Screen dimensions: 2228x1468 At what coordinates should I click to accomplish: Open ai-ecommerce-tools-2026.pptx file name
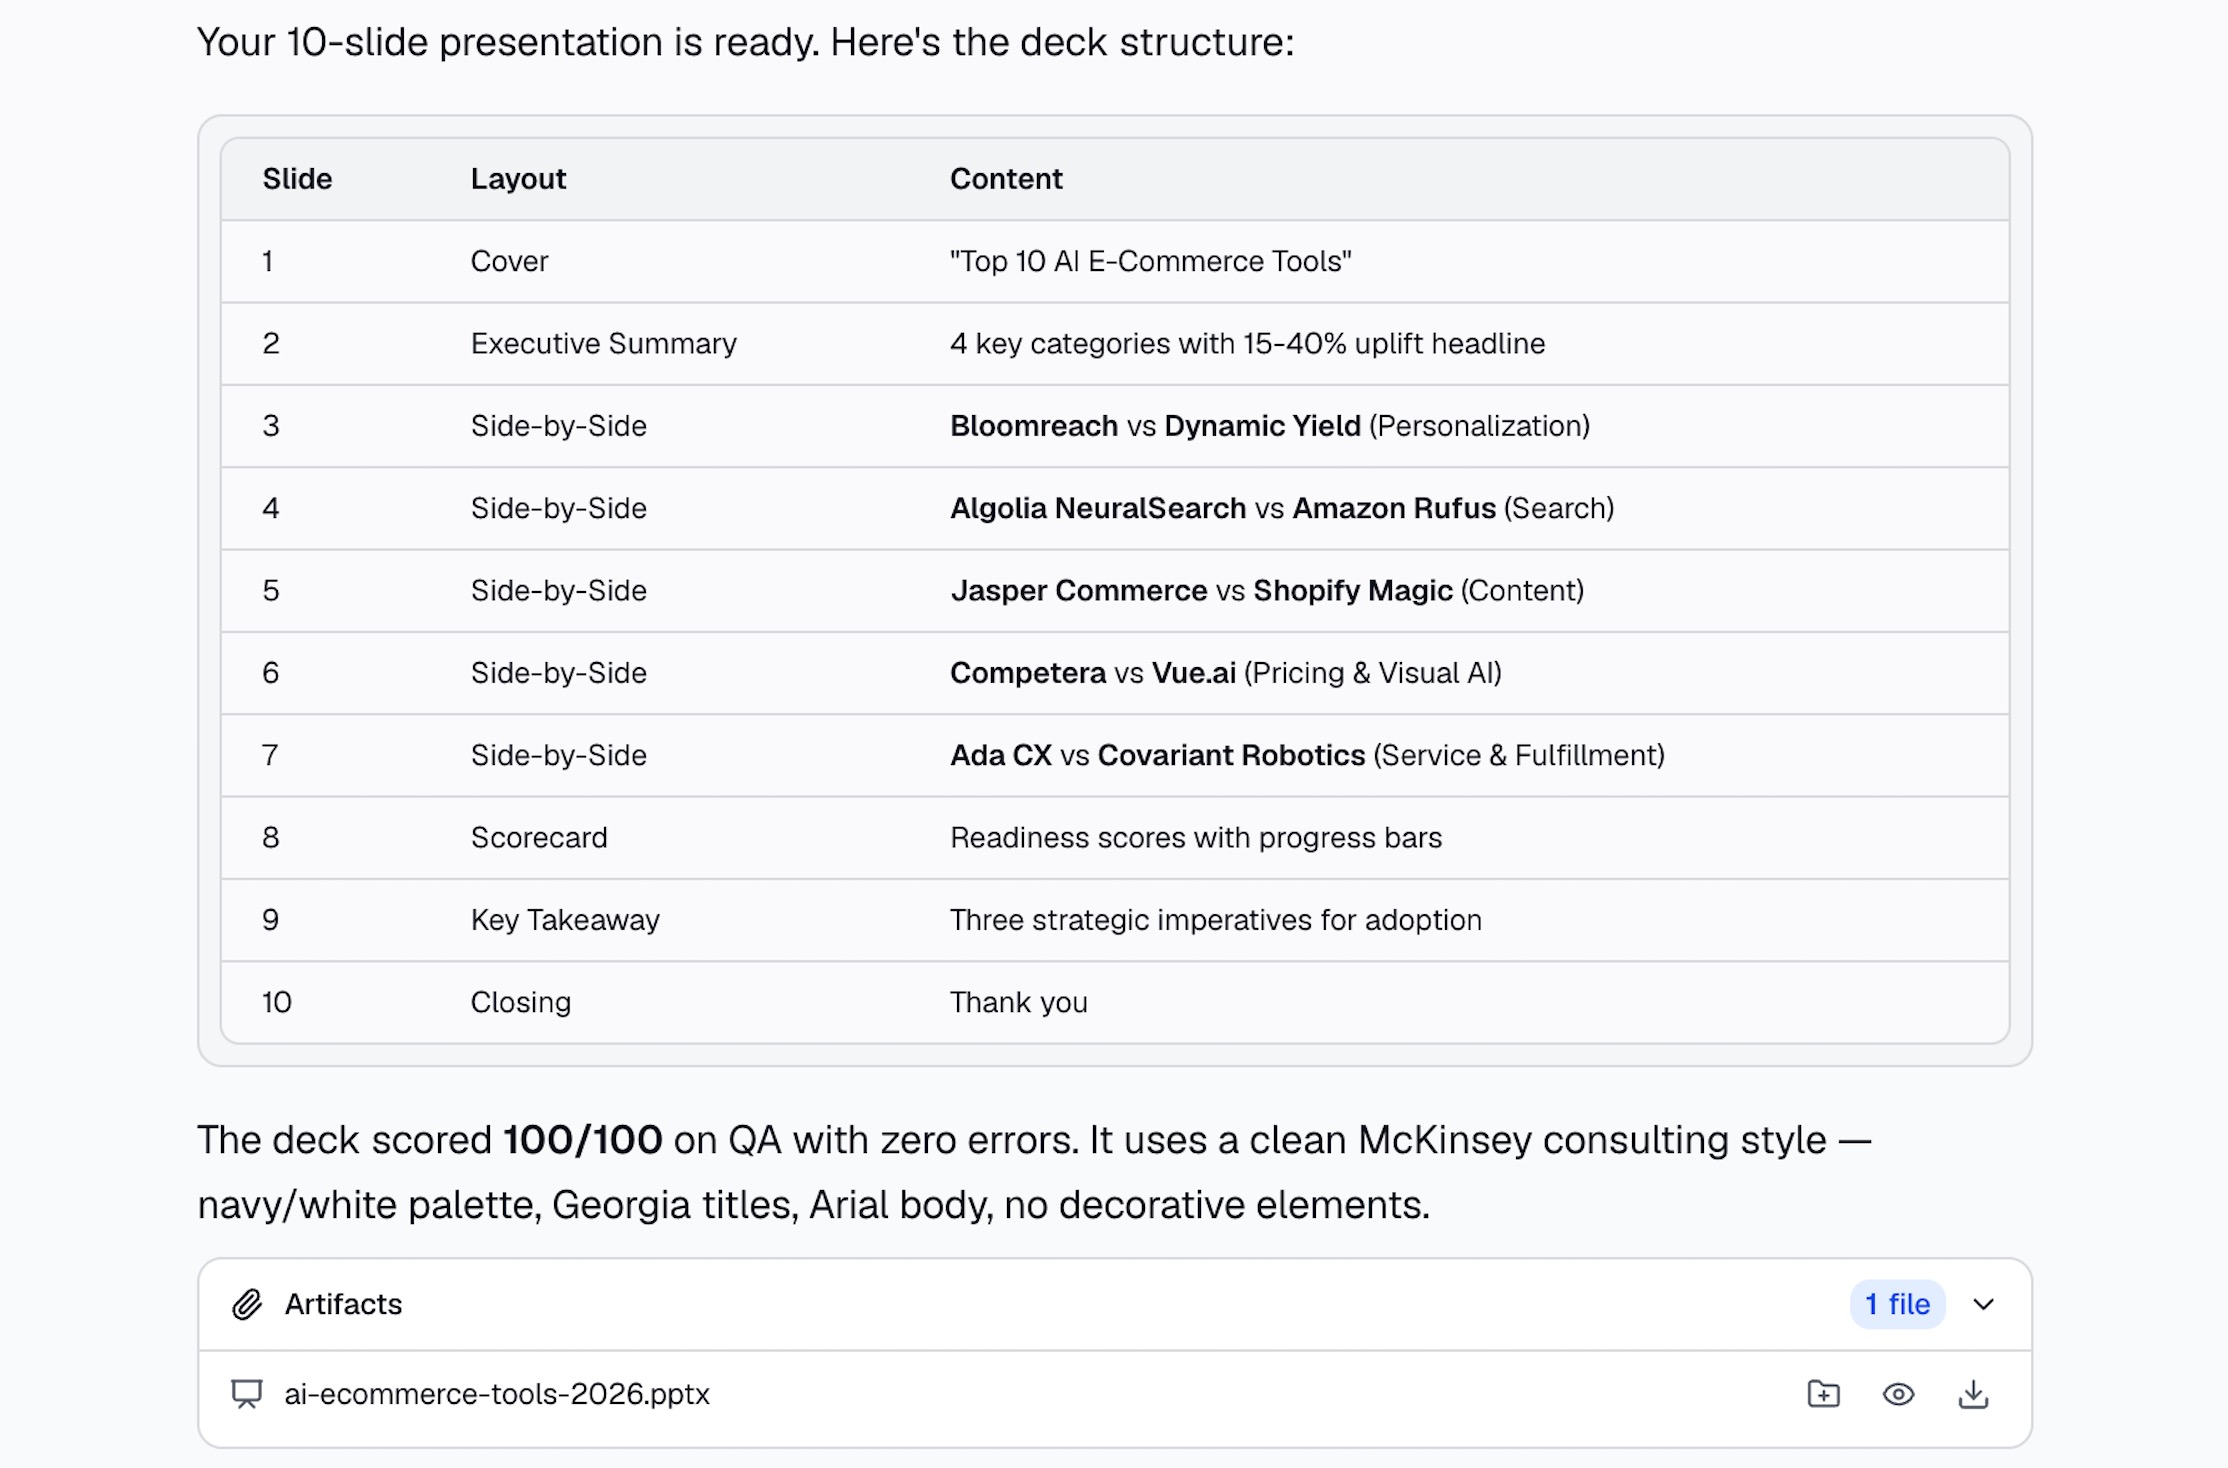(x=497, y=1394)
